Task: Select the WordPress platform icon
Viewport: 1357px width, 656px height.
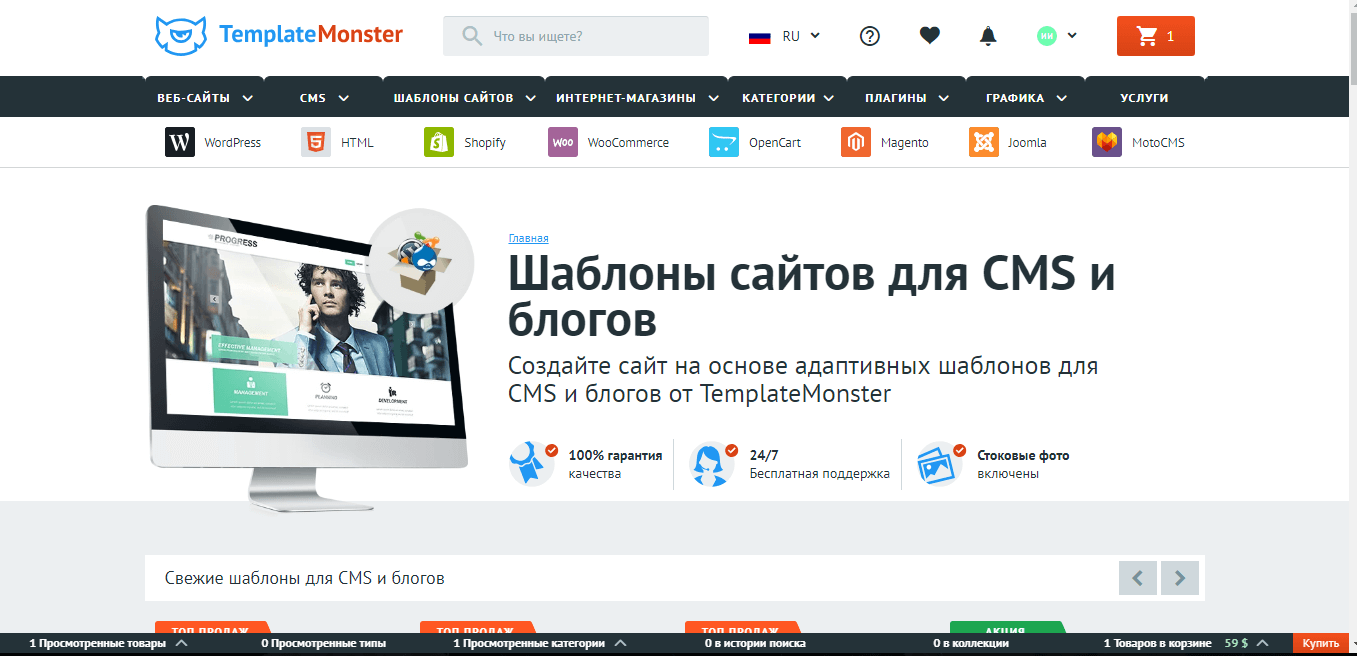Action: pos(180,142)
